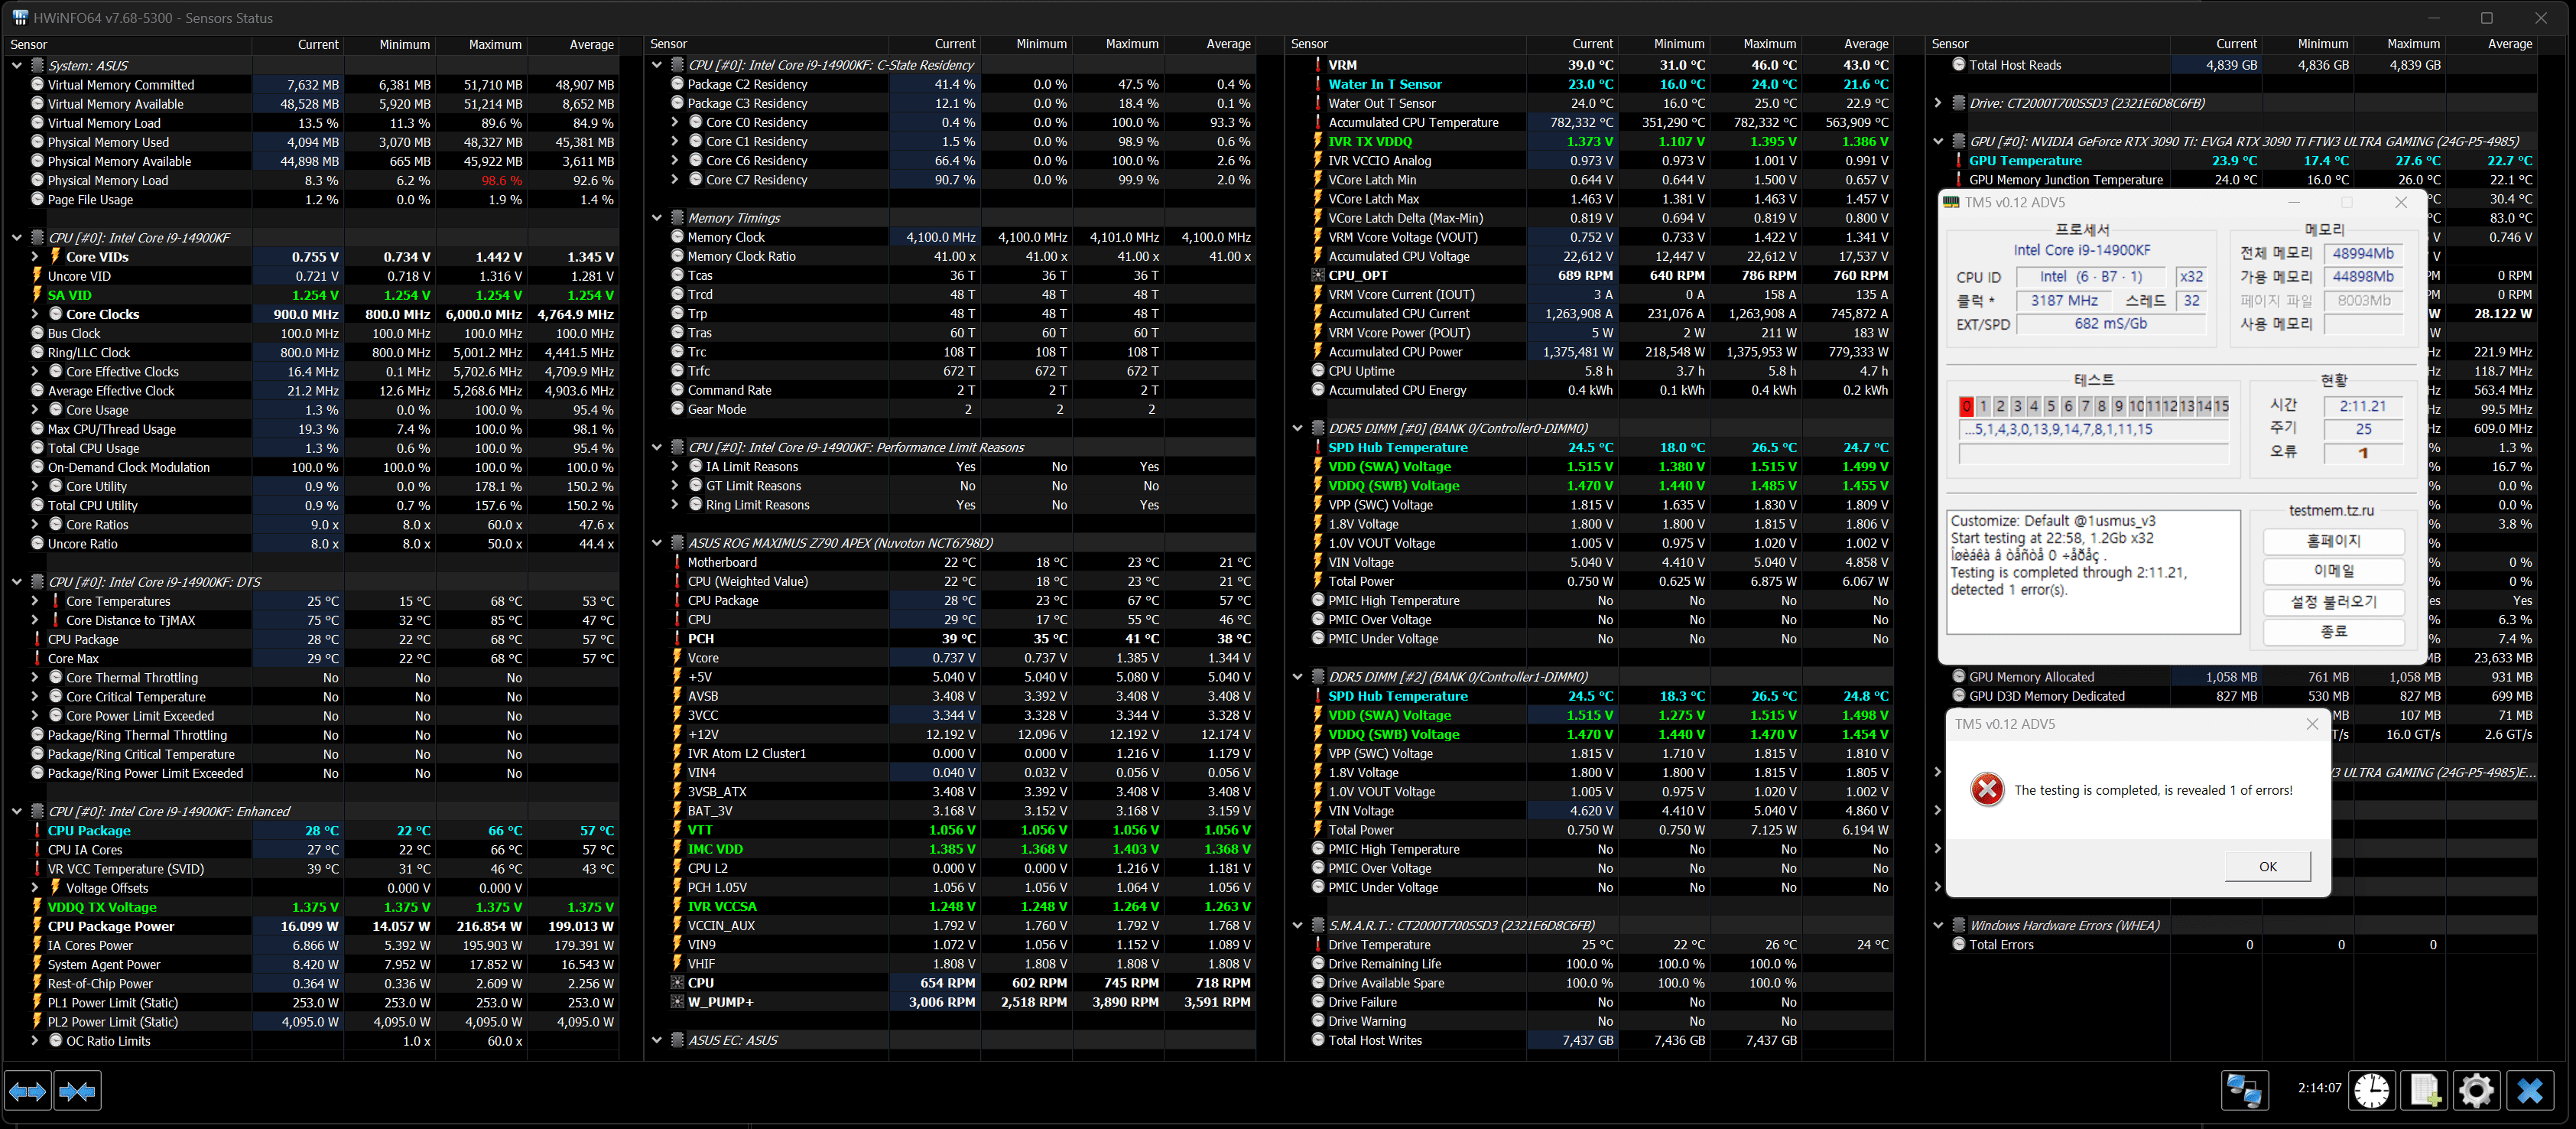Screen dimensions: 2576x1129
Task: Start logging with the sheet-plus icon
Action: [x=2424, y=1090]
